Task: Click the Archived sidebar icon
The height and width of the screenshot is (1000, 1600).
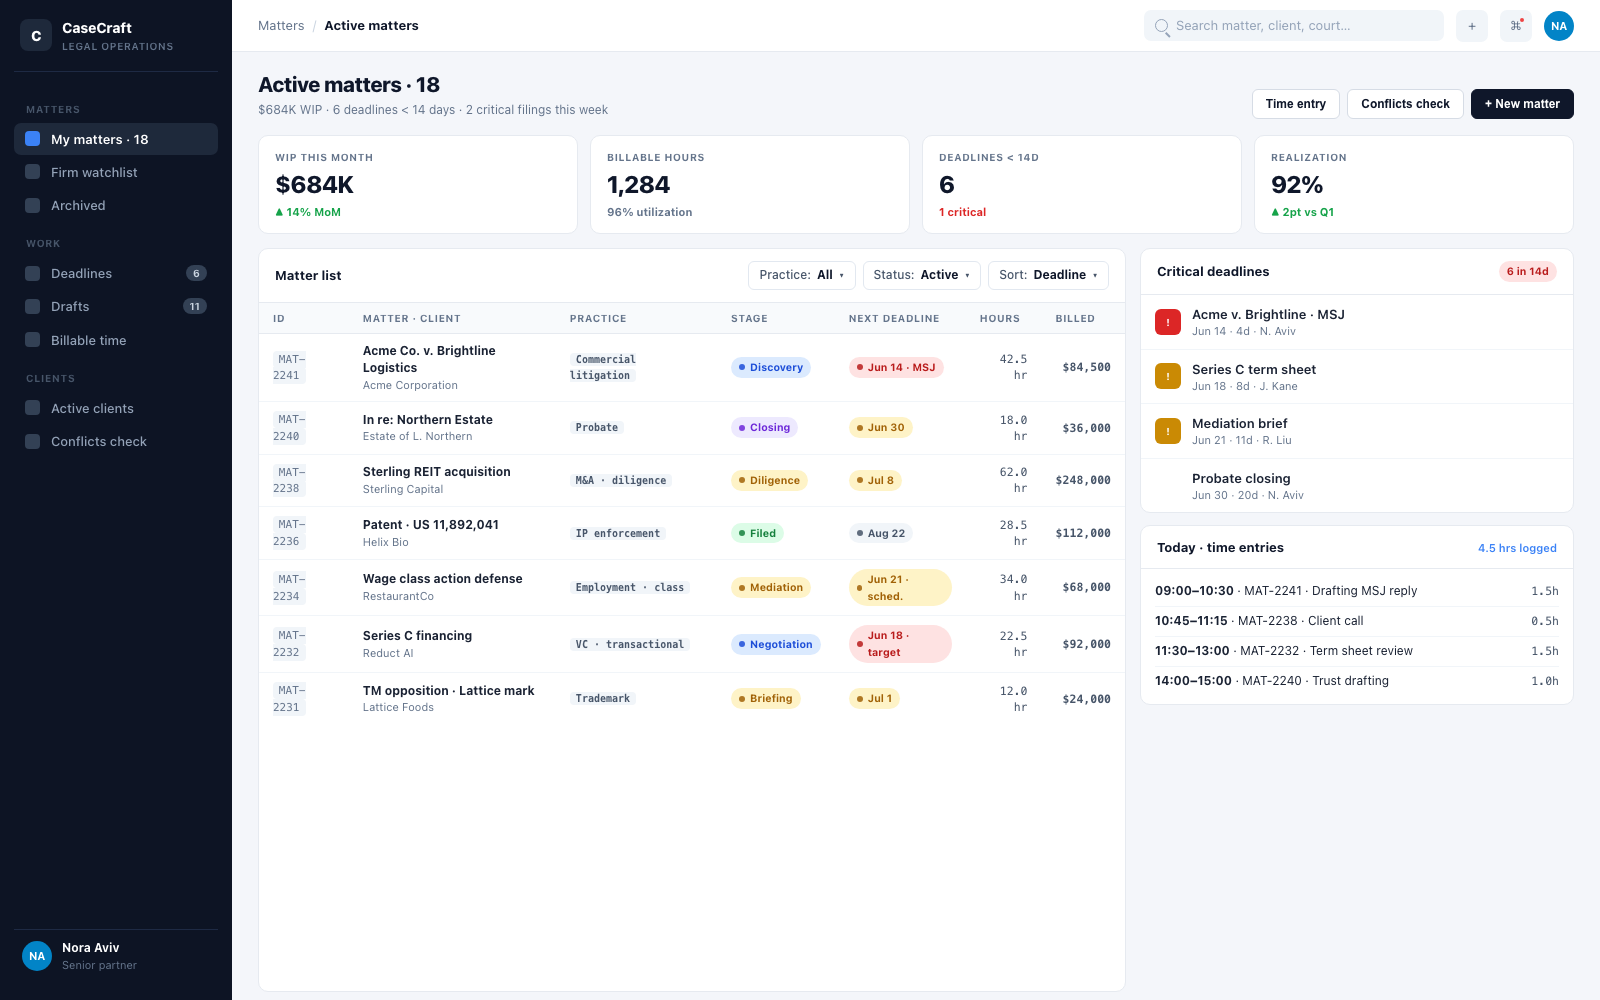Action: pyautogui.click(x=33, y=205)
